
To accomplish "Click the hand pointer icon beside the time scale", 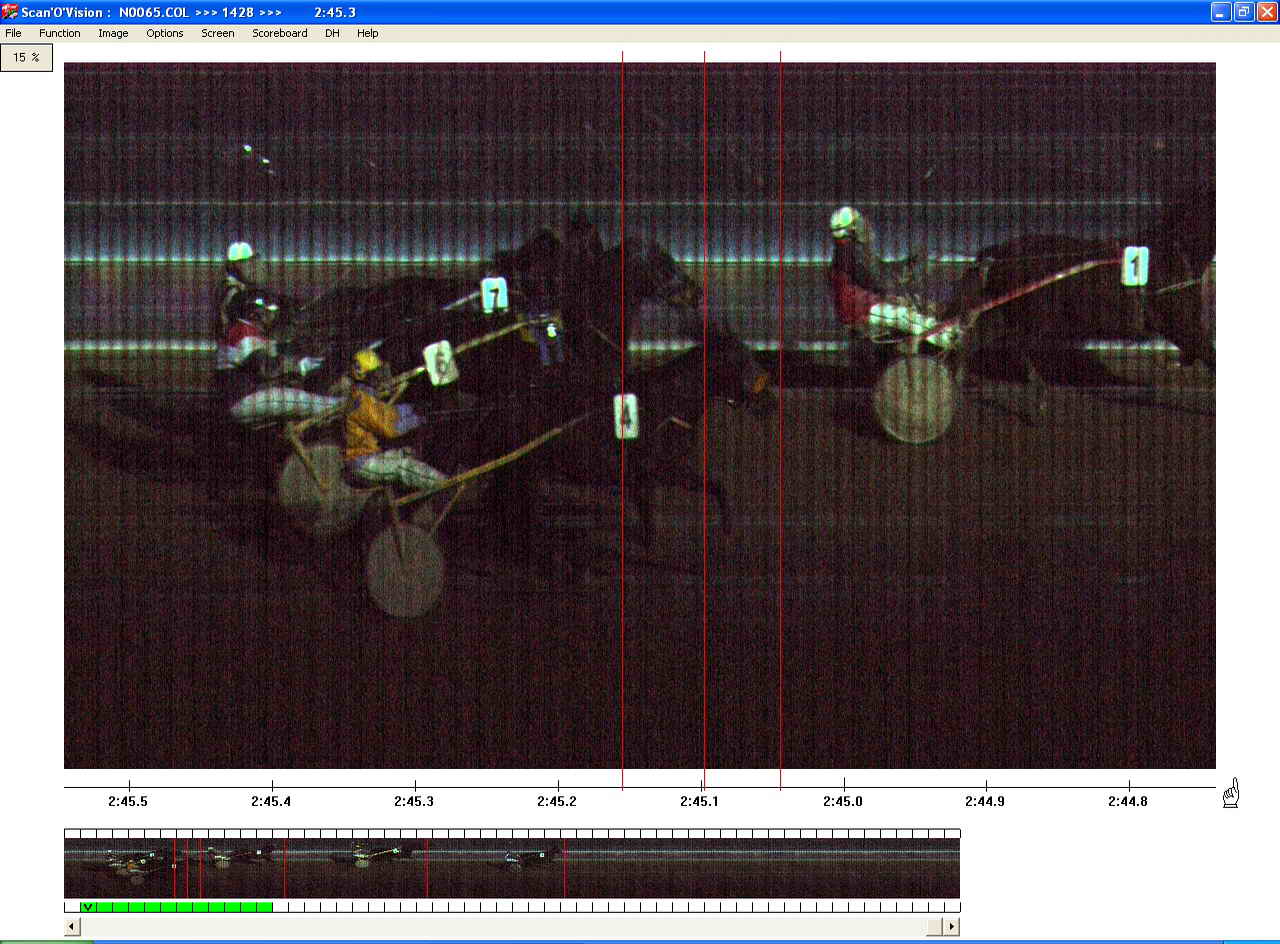I will [1231, 793].
